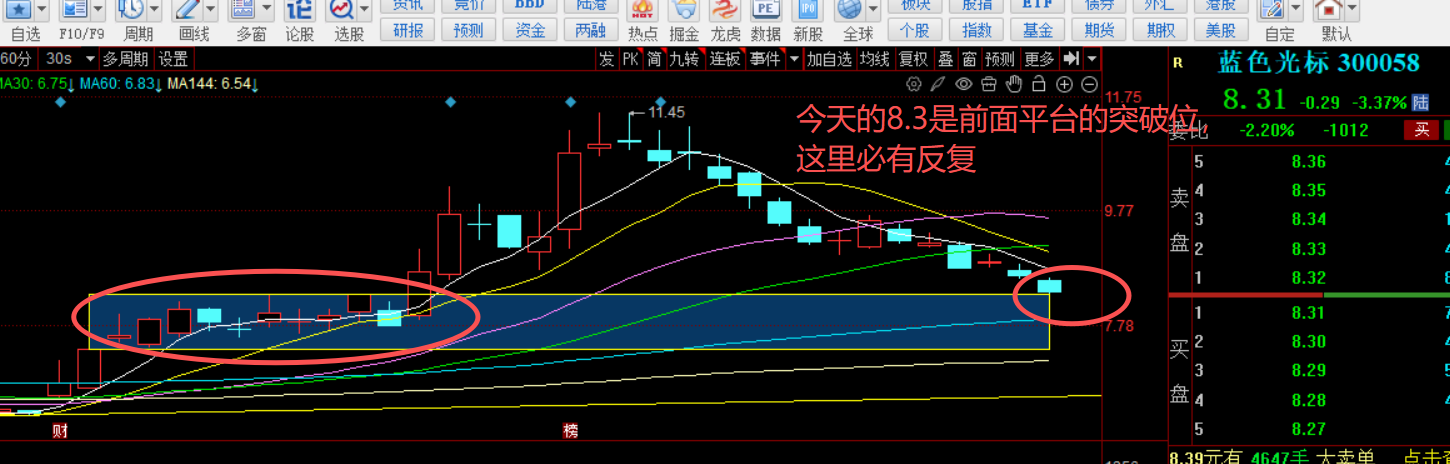Open the F10/F9 company info icon
The width and height of the screenshot is (1450, 464).
click(74, 9)
